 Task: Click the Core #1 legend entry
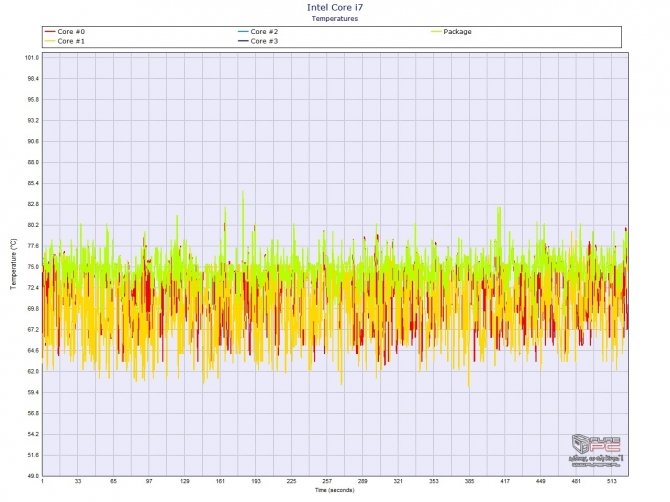(x=65, y=41)
